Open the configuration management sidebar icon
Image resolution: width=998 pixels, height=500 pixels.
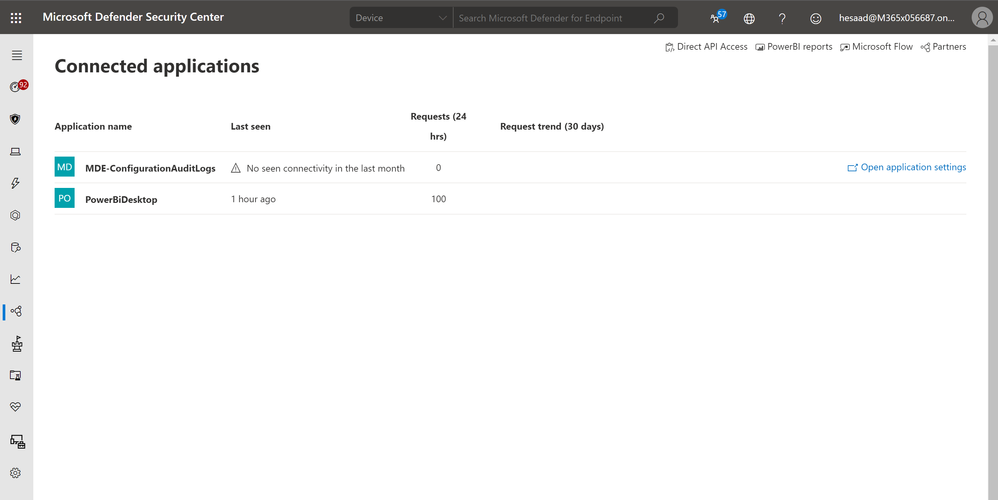point(17,441)
